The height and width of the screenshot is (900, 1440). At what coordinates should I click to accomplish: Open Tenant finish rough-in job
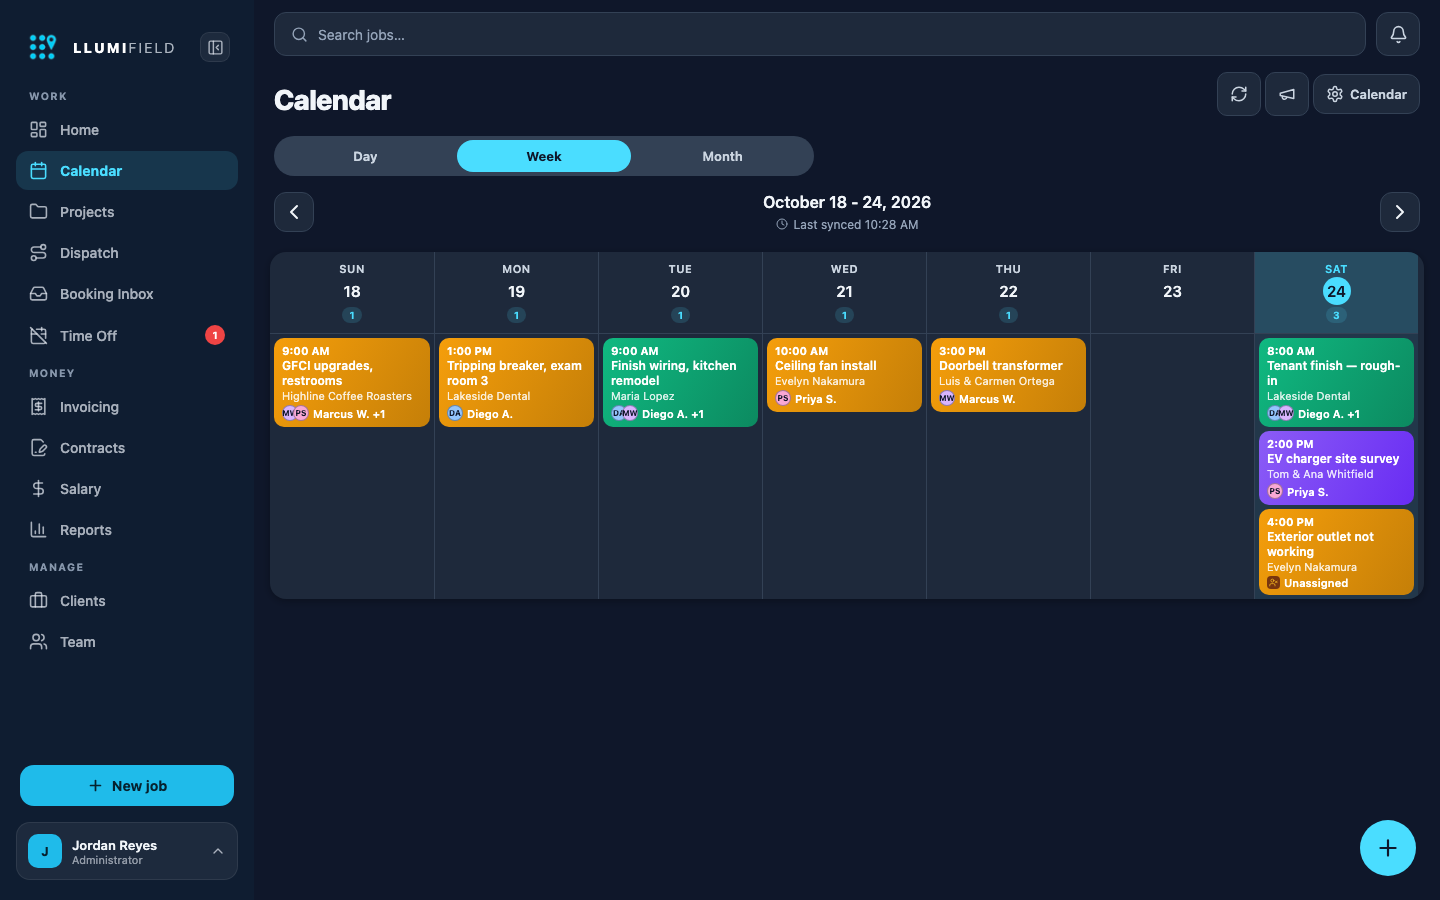click(x=1336, y=382)
